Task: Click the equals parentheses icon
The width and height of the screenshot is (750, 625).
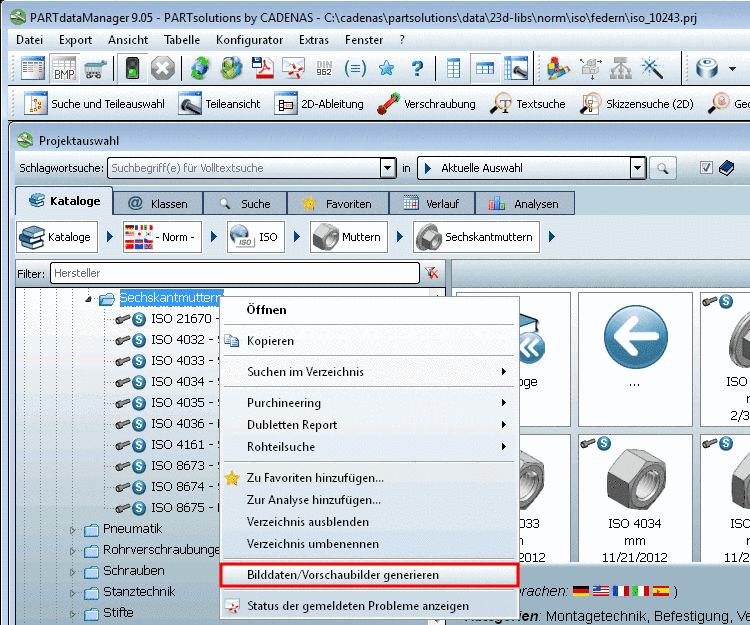Action: 355,68
